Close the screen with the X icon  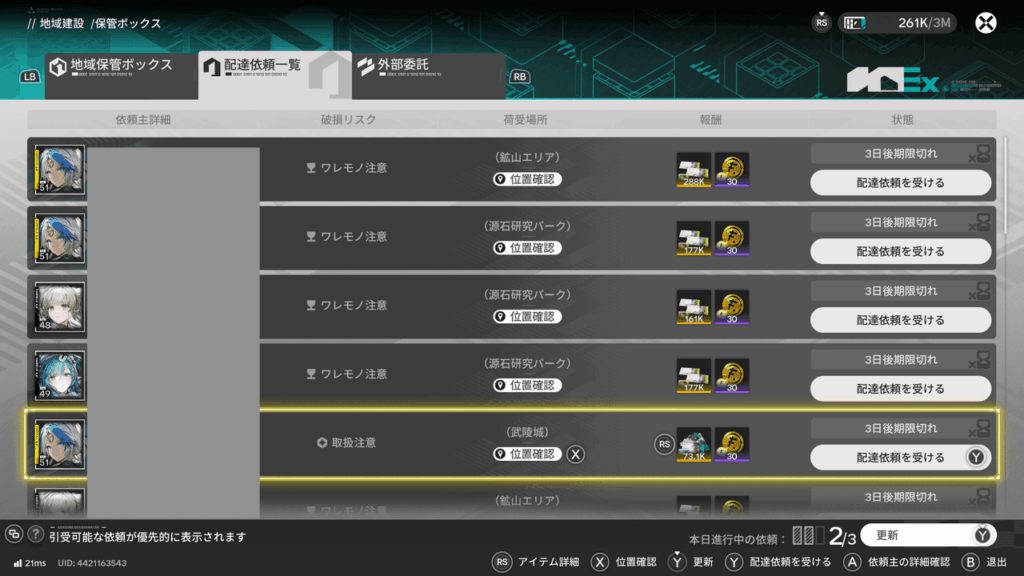985,23
